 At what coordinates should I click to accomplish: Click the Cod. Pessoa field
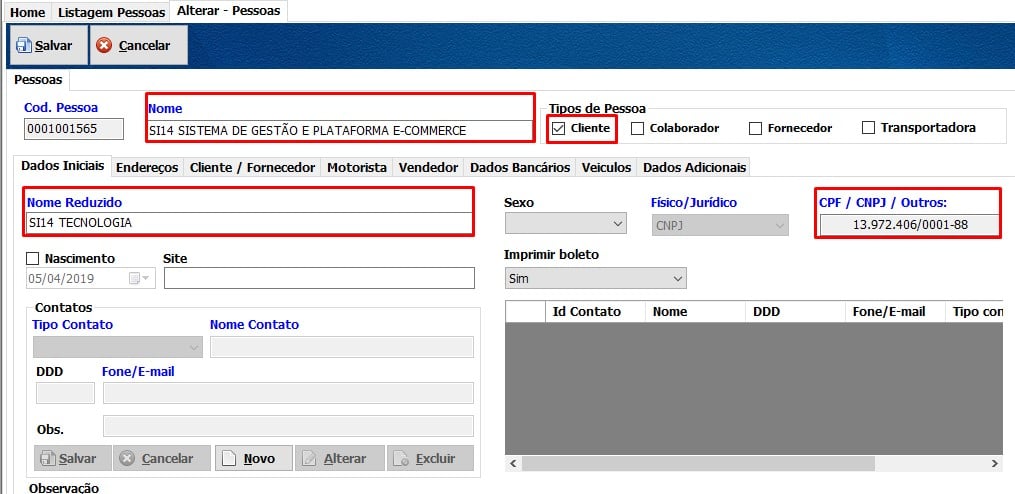pos(74,129)
